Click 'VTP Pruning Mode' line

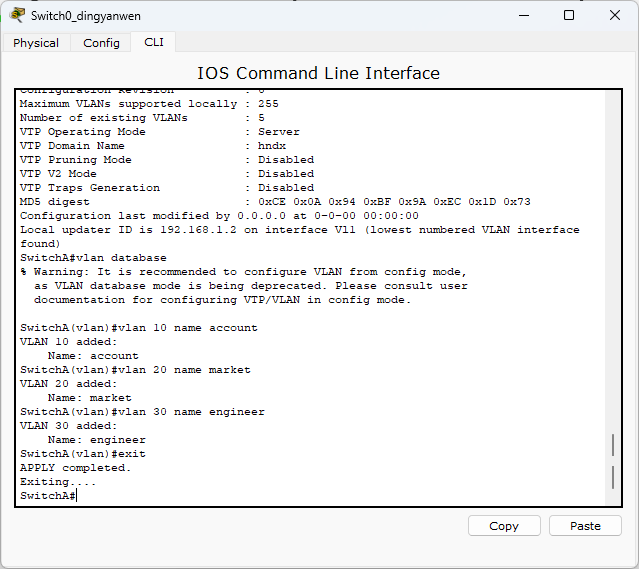tap(167, 159)
